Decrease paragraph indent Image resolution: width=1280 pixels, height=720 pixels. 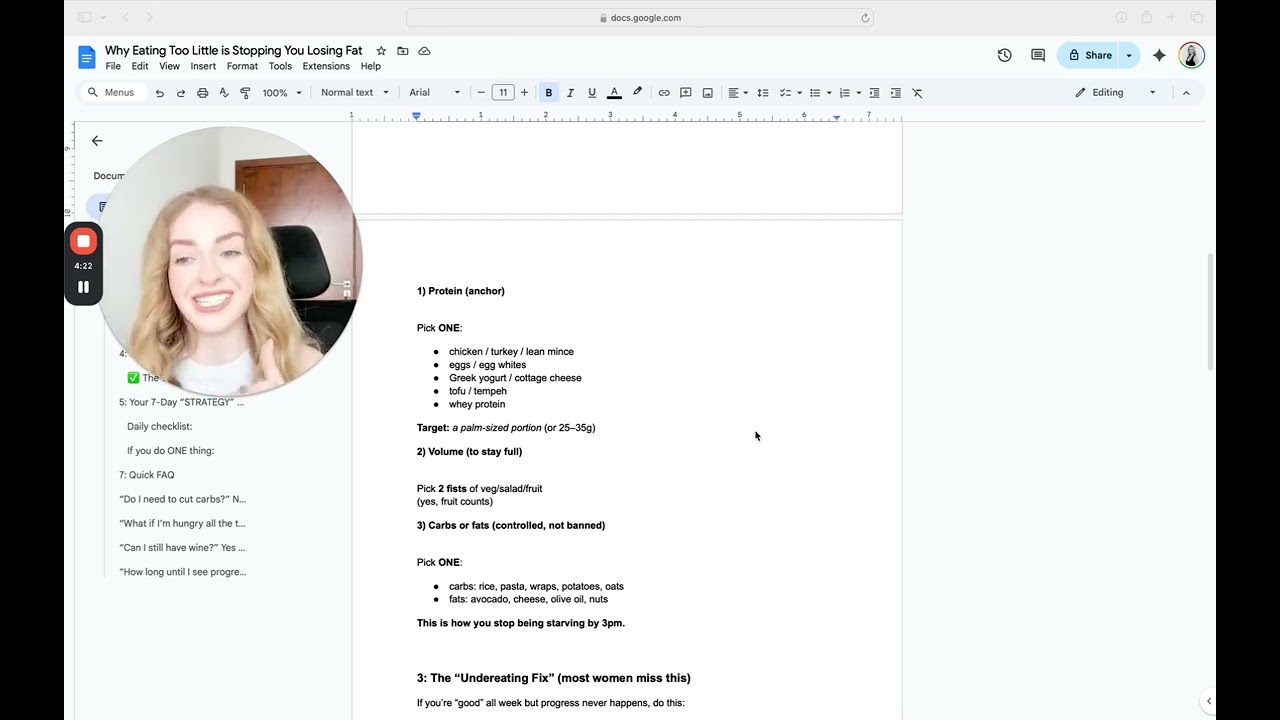pyautogui.click(x=874, y=93)
